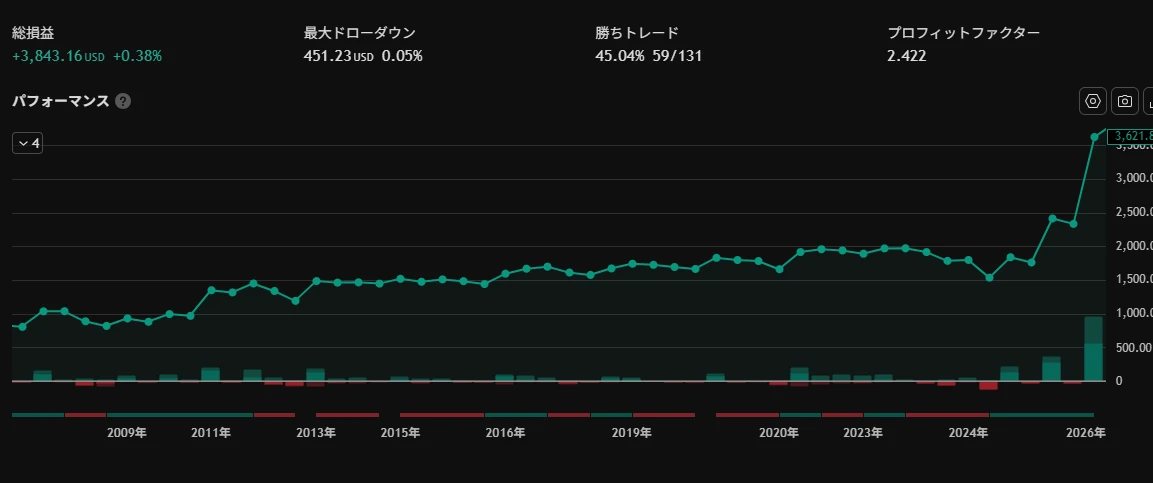Click the 2009年 time axis label
Viewport: 1153px width, 483px height.
[x=127, y=433]
